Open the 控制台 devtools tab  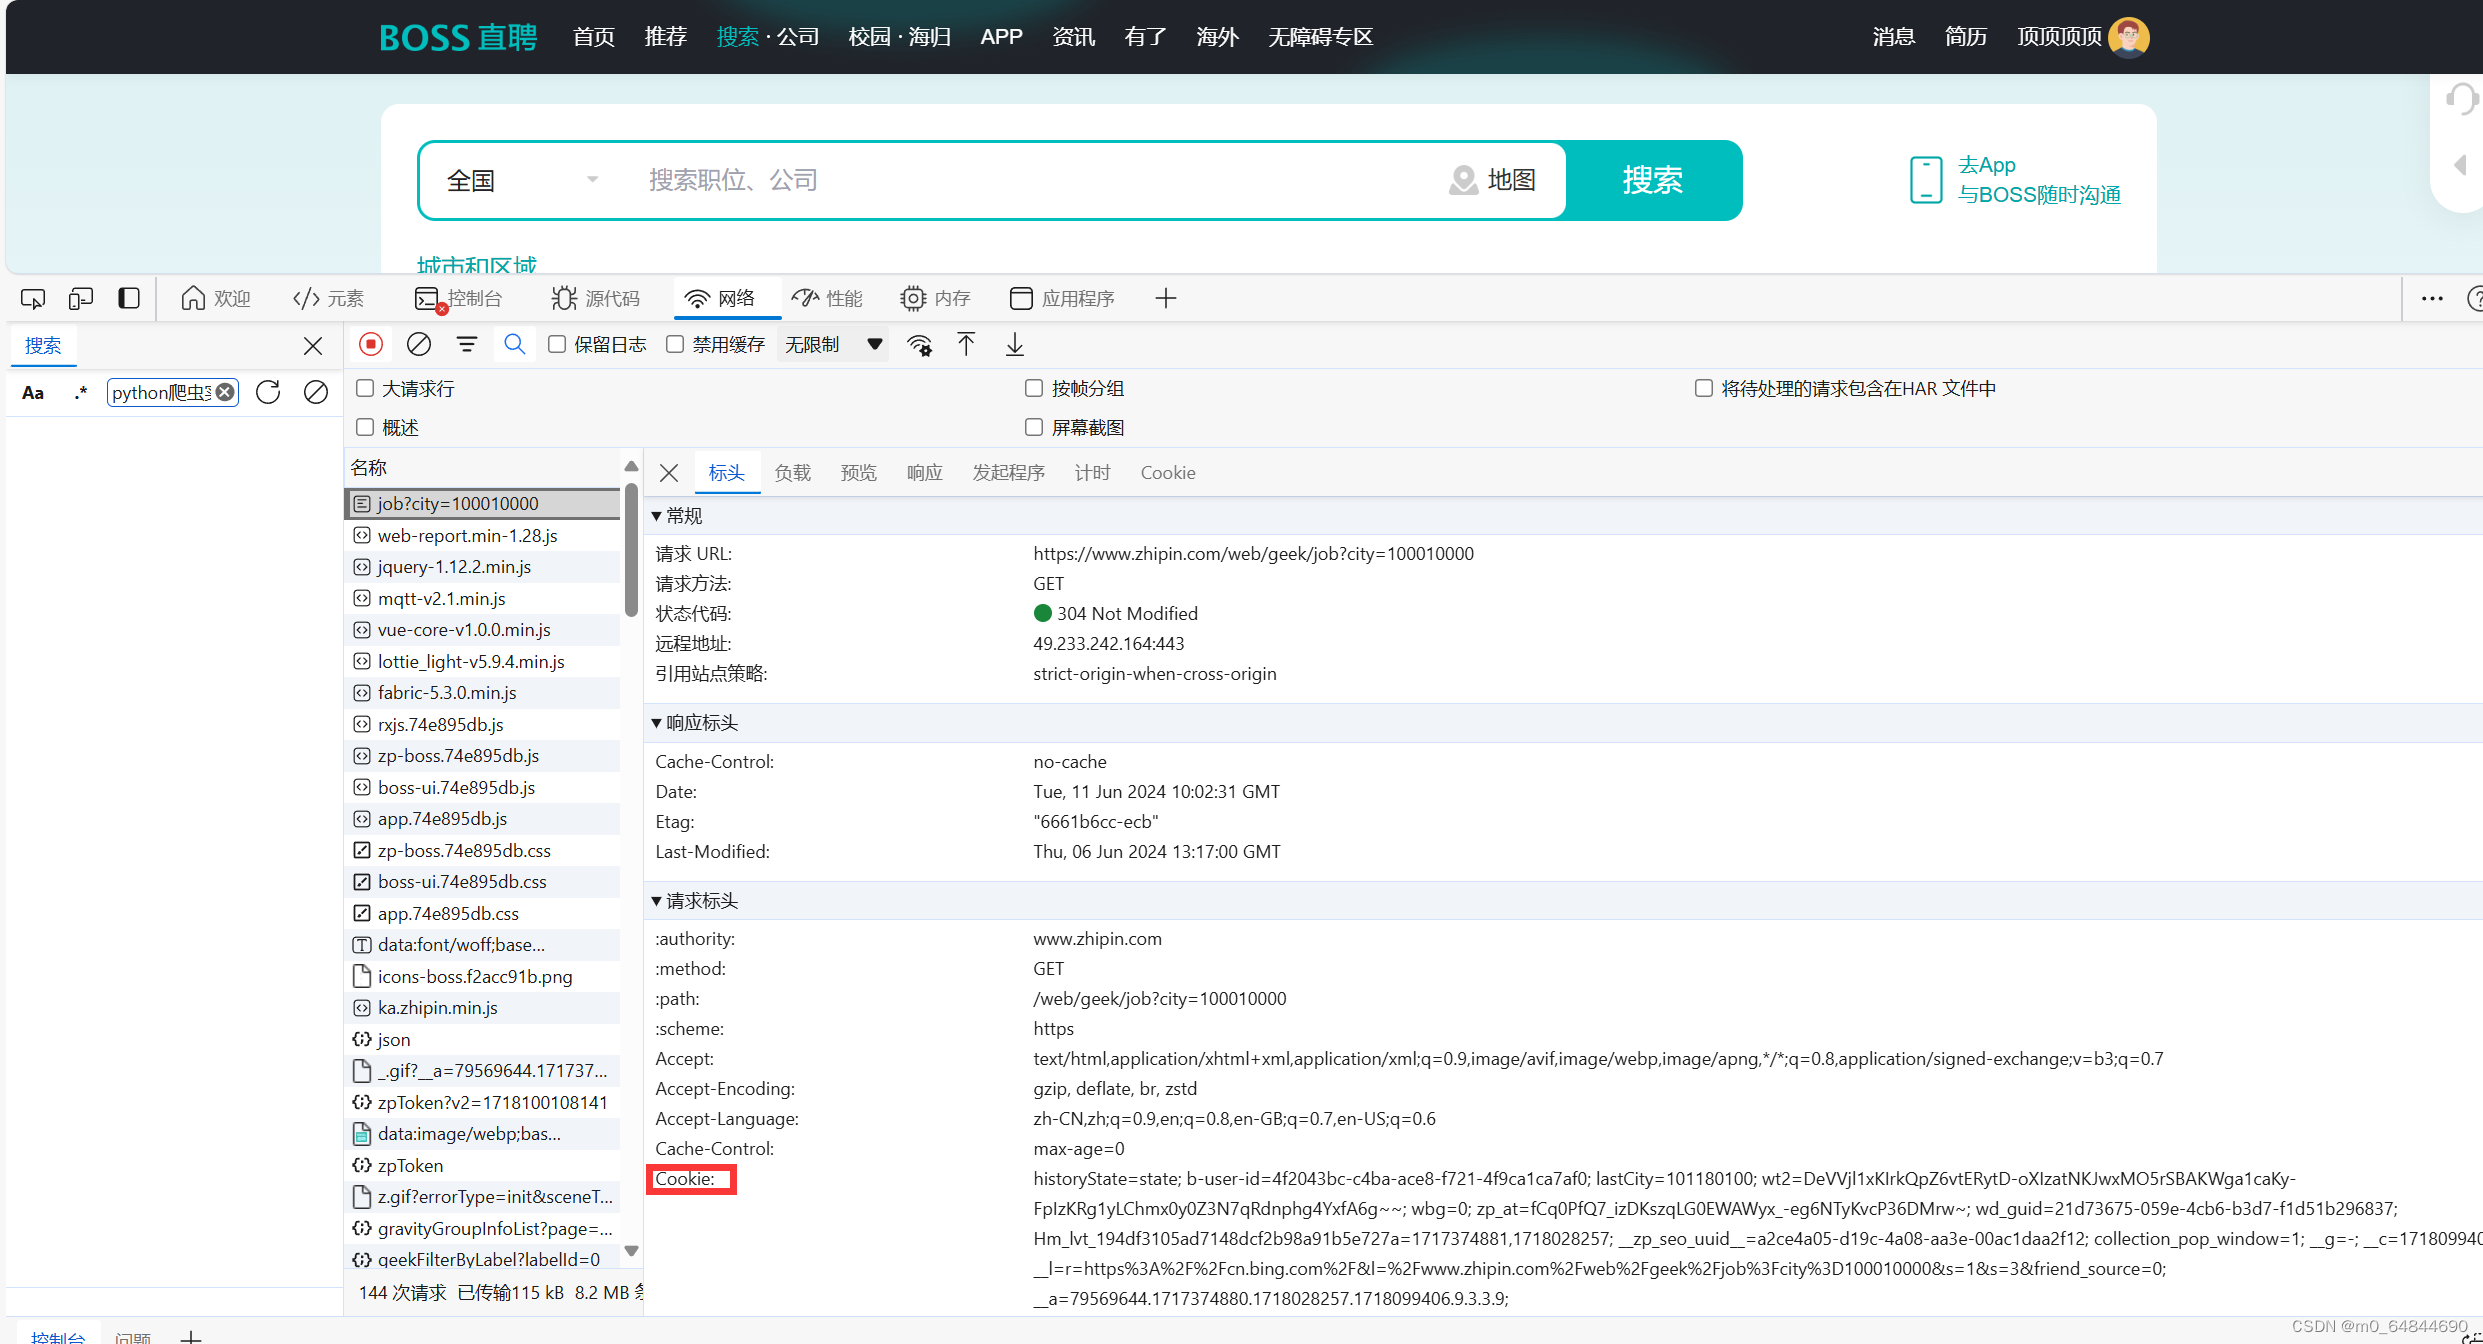coord(459,298)
